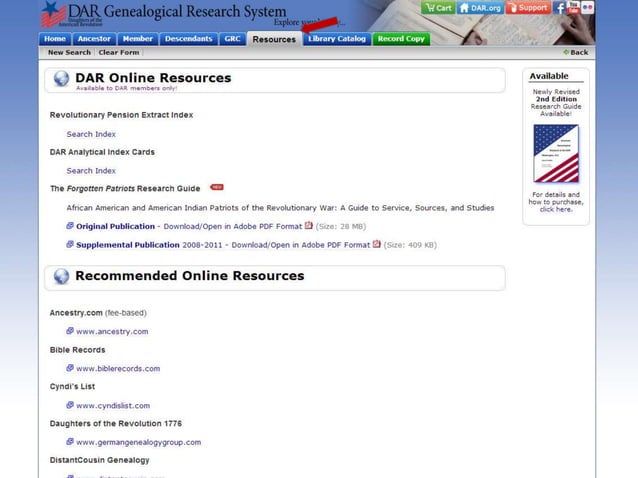The width and height of the screenshot is (638, 478).
Task: Open the Facebook icon in header
Action: click(559, 8)
